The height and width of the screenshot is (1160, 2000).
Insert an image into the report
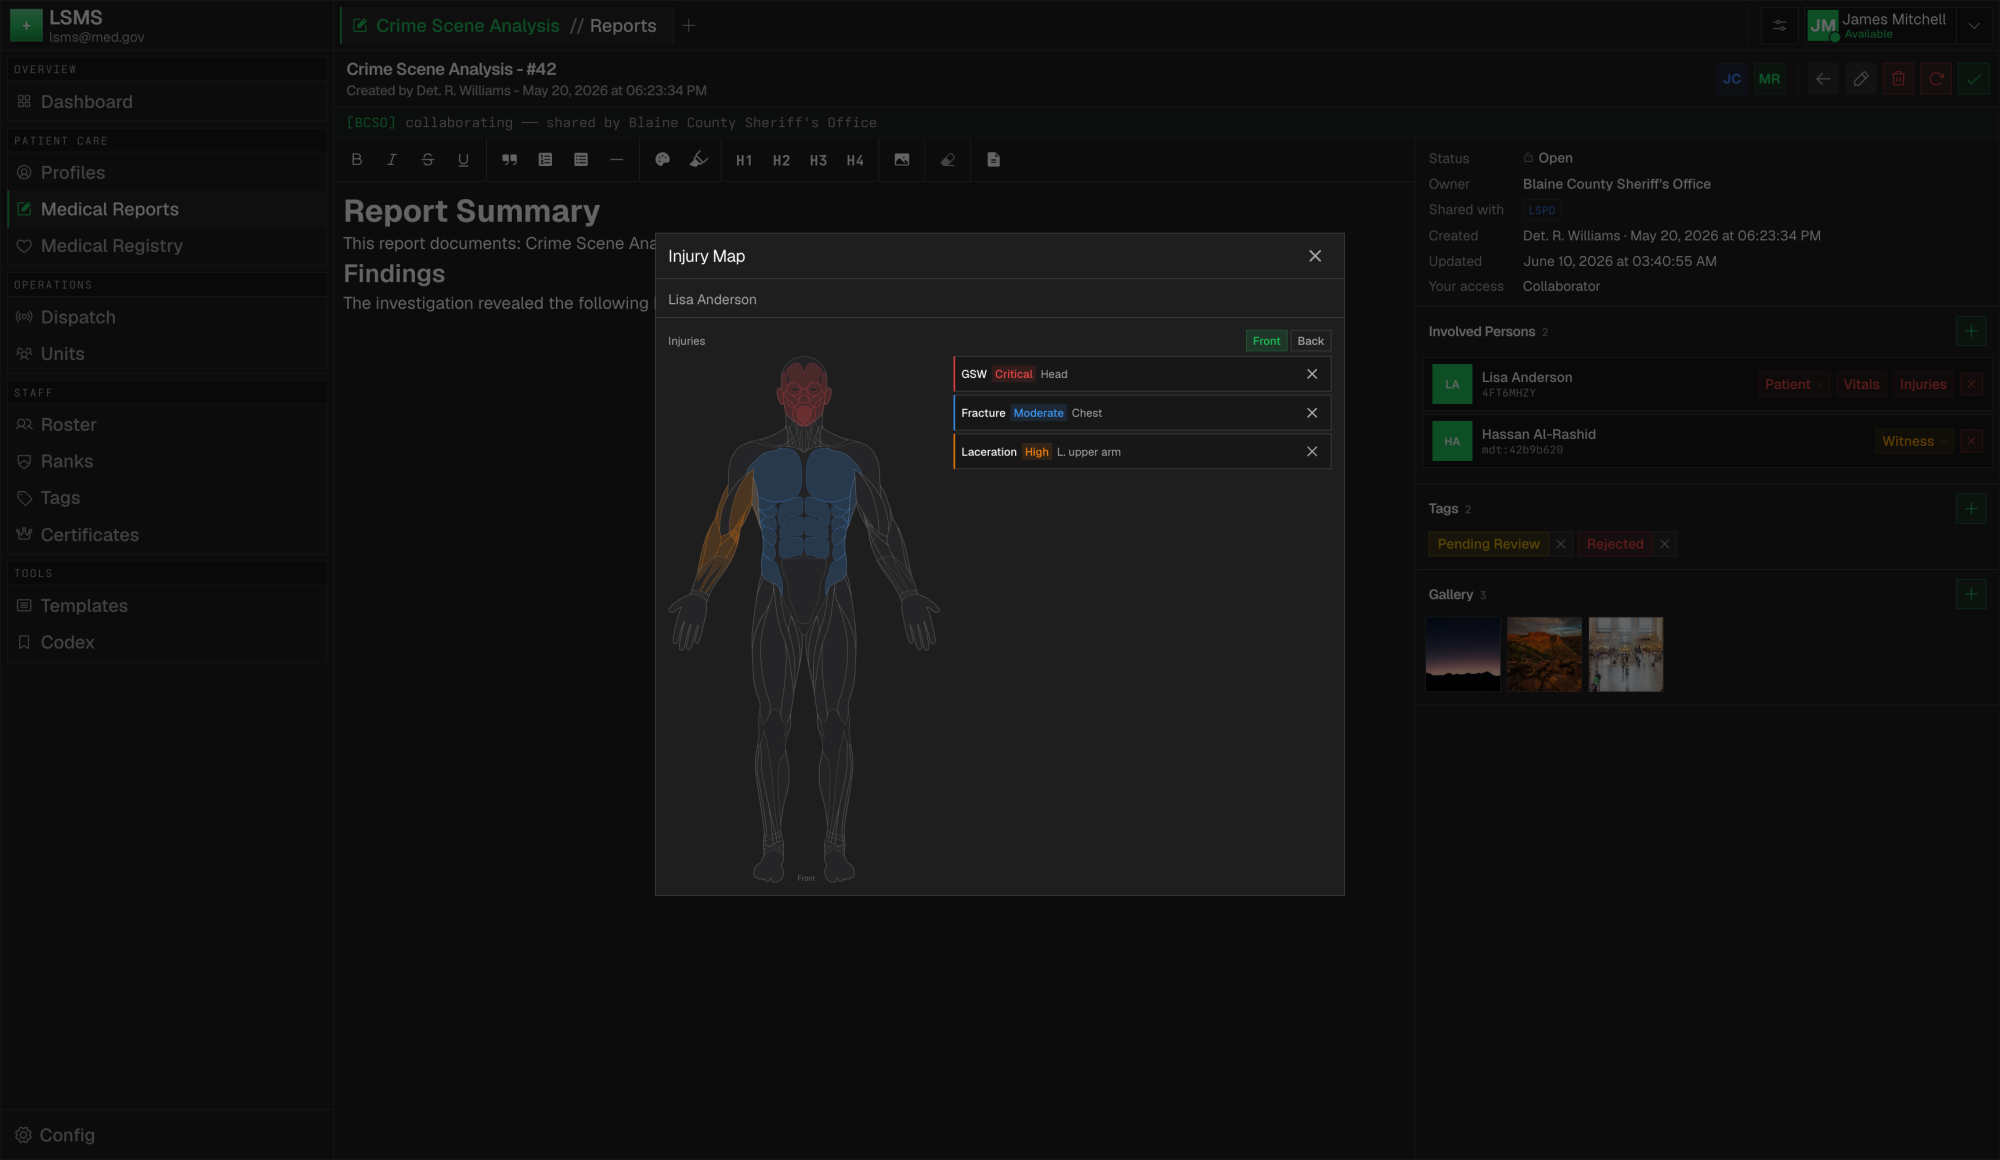point(902,160)
